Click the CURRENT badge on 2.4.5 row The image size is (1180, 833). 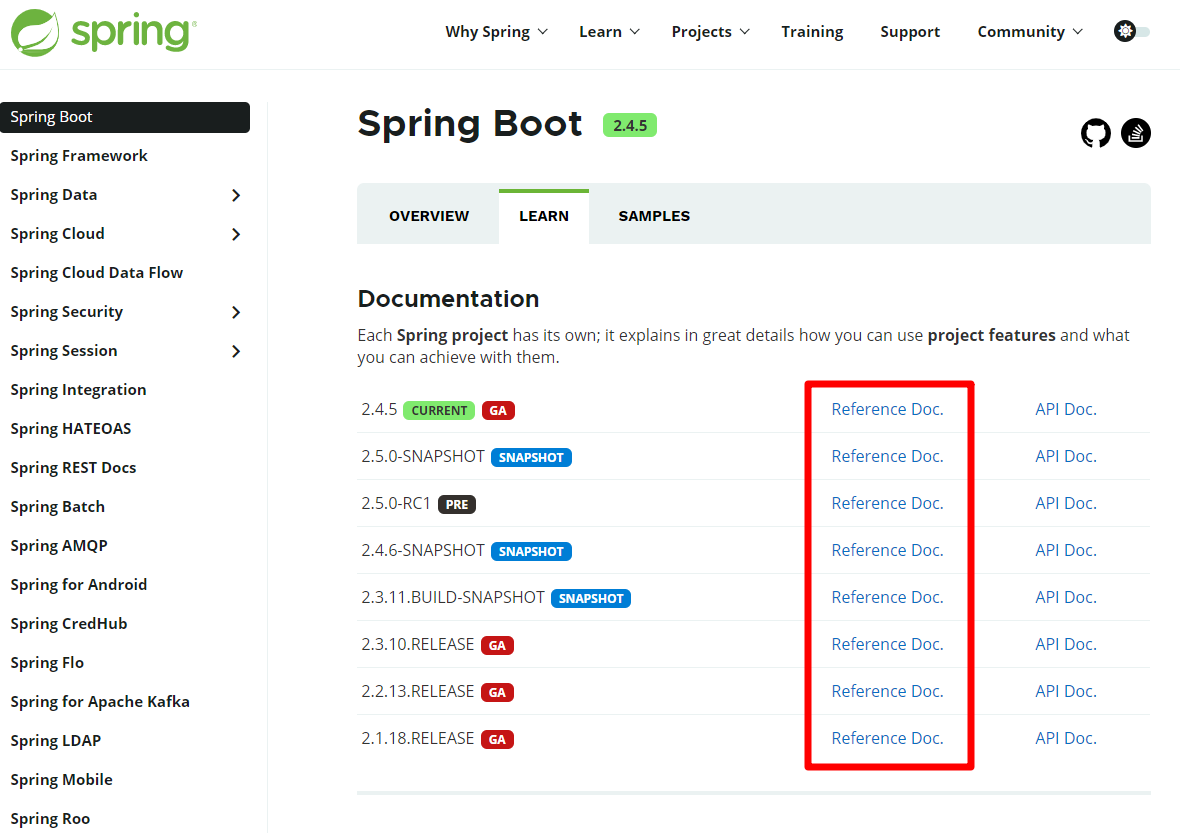(439, 411)
